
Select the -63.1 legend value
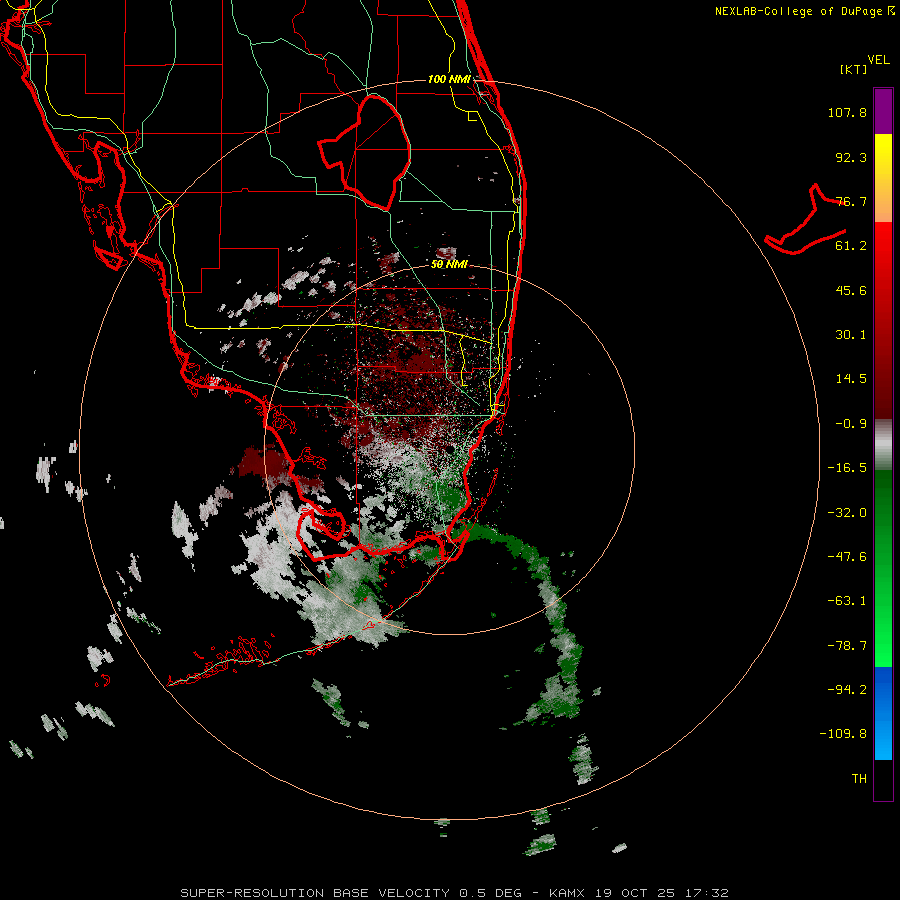(x=847, y=601)
